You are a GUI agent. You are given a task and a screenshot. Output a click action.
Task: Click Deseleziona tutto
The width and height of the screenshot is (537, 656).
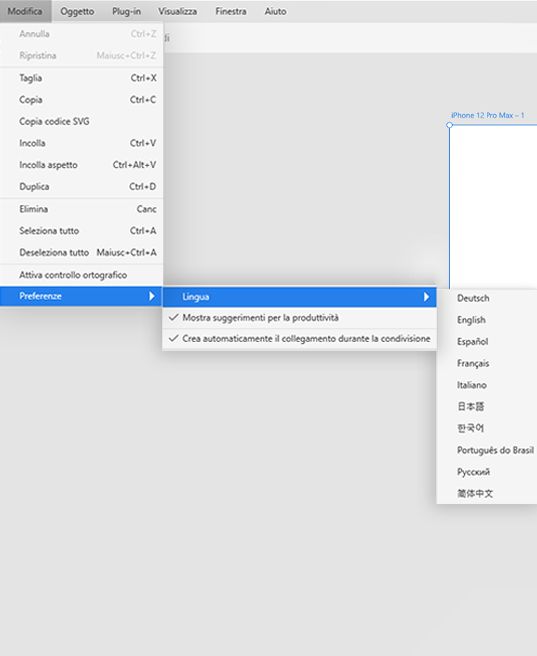82,252
